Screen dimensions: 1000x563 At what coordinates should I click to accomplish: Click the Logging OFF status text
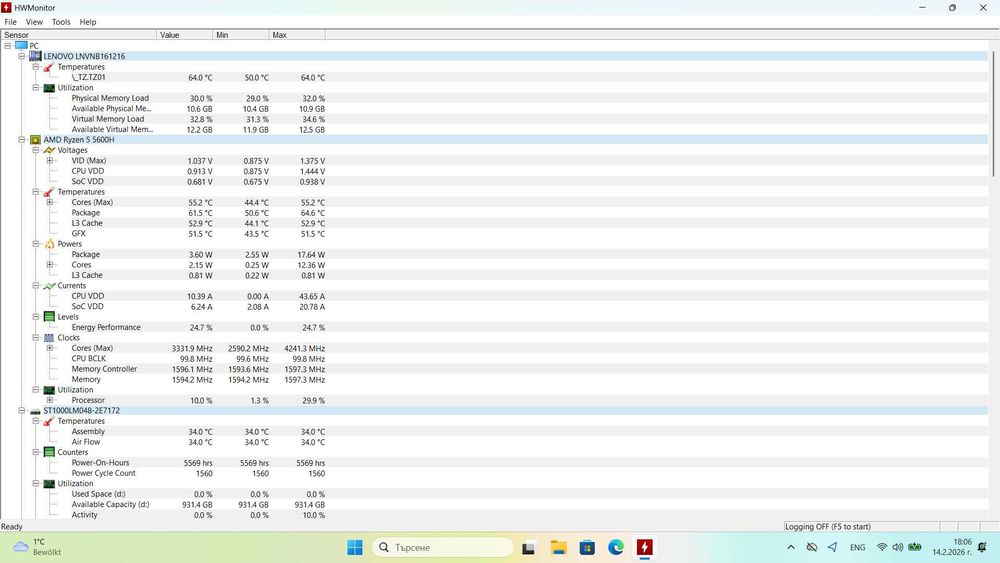click(x=827, y=527)
